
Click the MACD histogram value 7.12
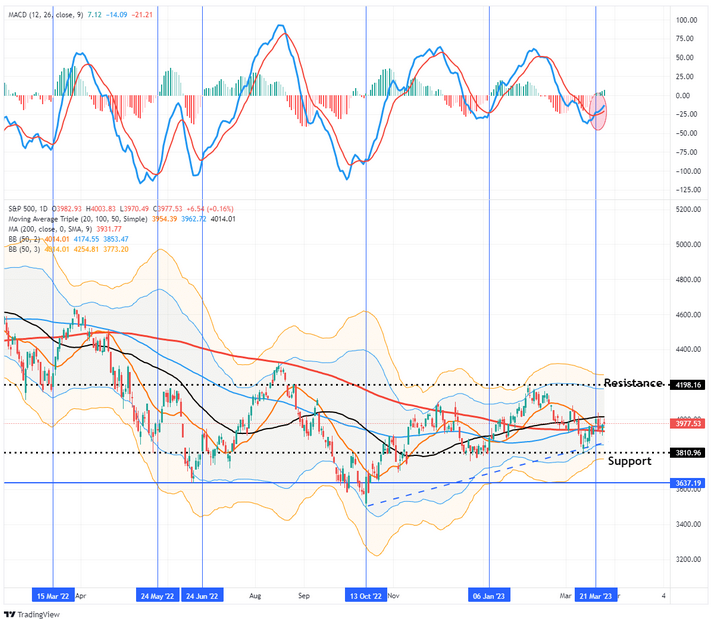pyautogui.click(x=94, y=15)
